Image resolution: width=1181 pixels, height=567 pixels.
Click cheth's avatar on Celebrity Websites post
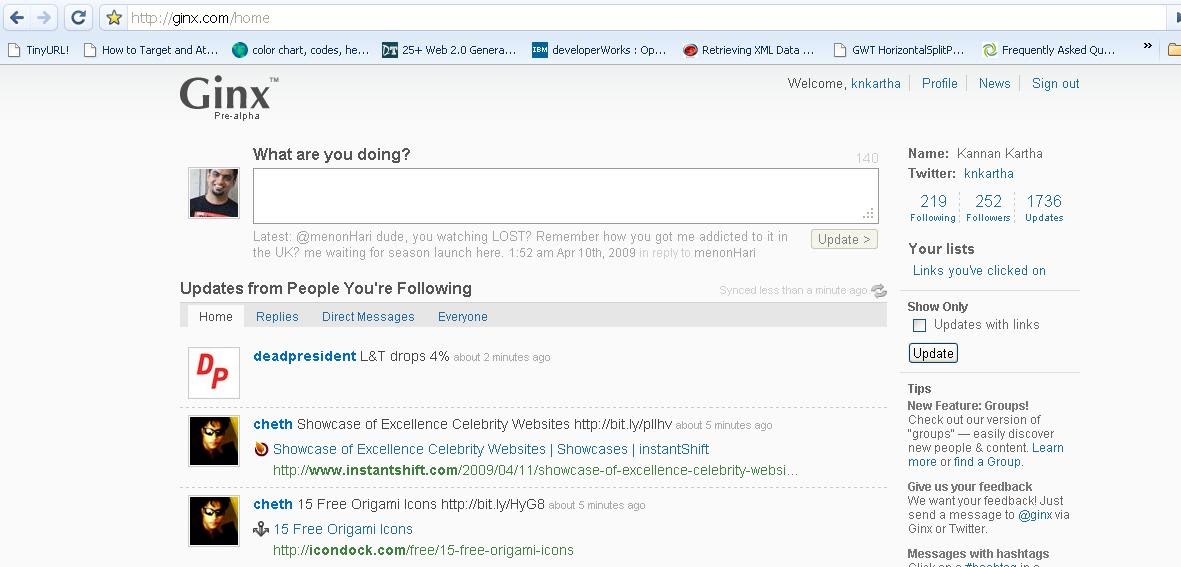[214, 440]
